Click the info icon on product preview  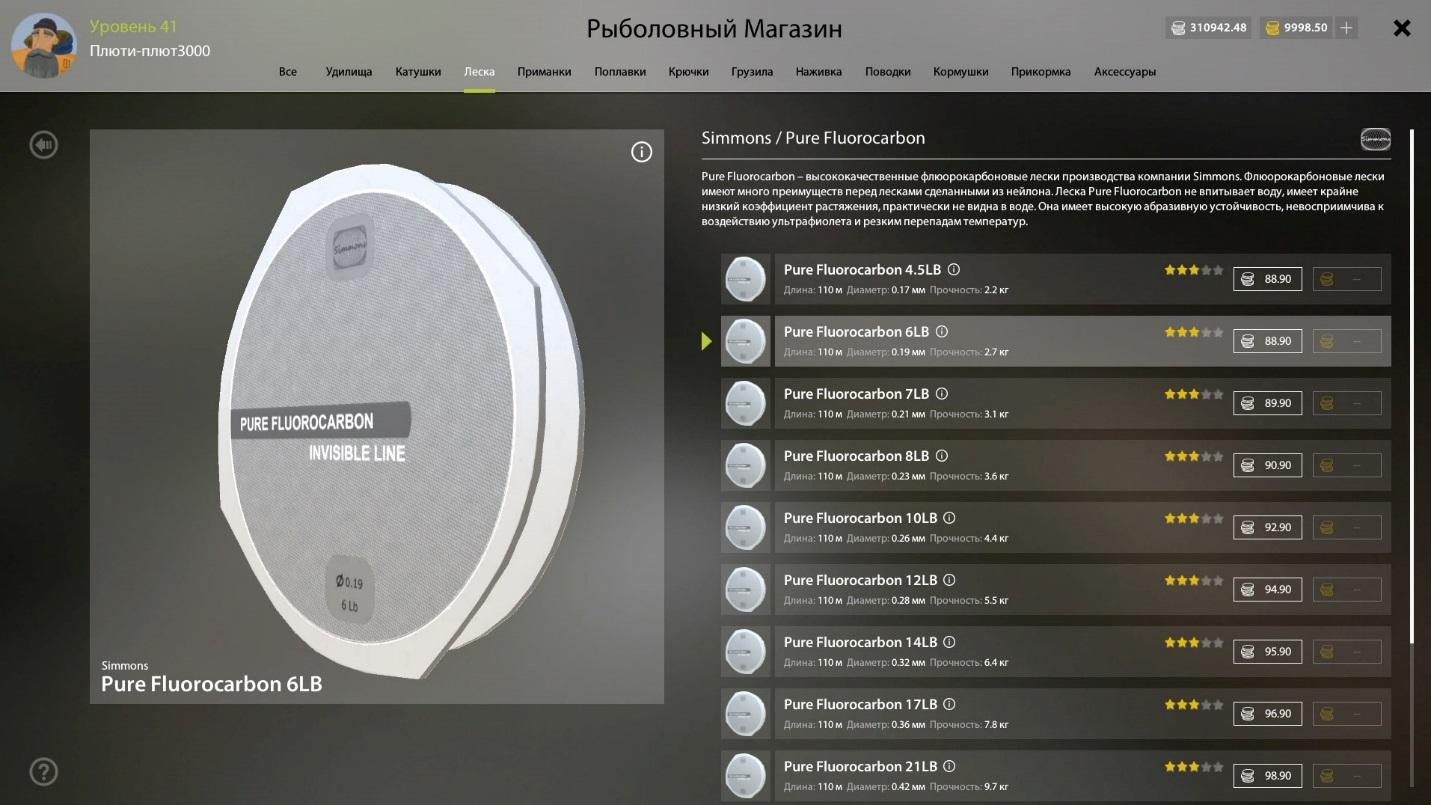click(x=641, y=152)
